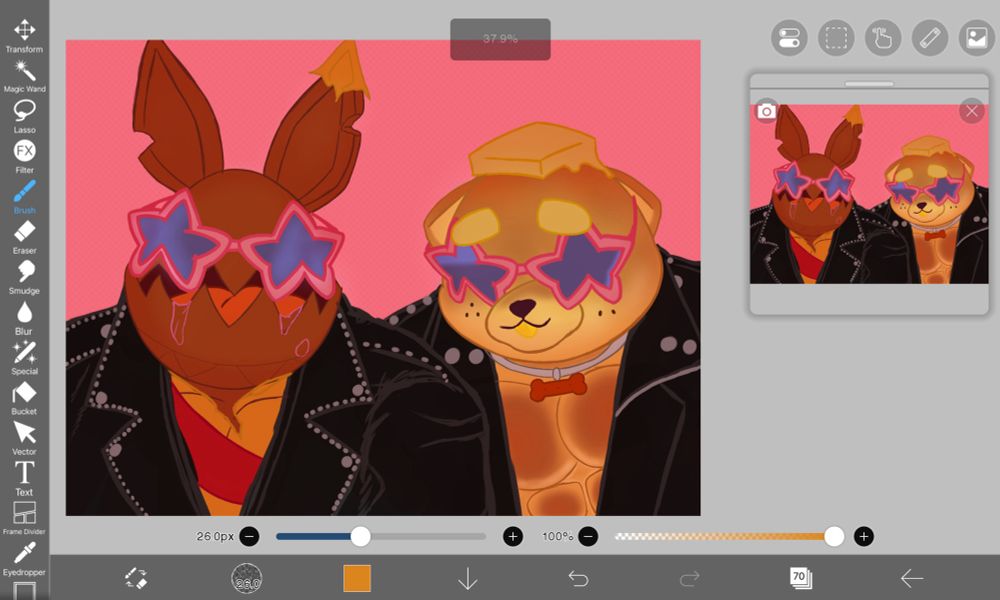Open the FX Filter tool
Viewport: 1000px width, 600px height.
[24, 157]
